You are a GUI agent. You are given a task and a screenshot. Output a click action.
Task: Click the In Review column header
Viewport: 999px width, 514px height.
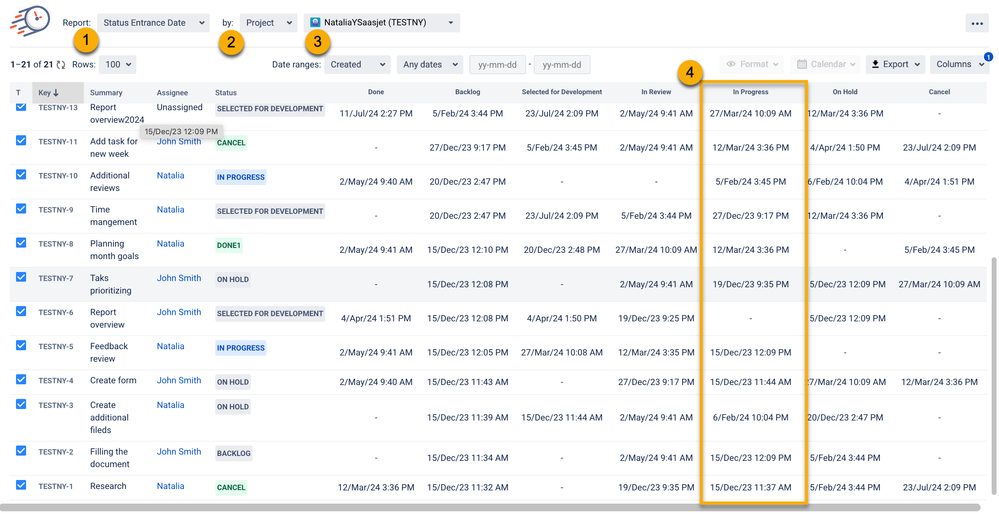656,92
